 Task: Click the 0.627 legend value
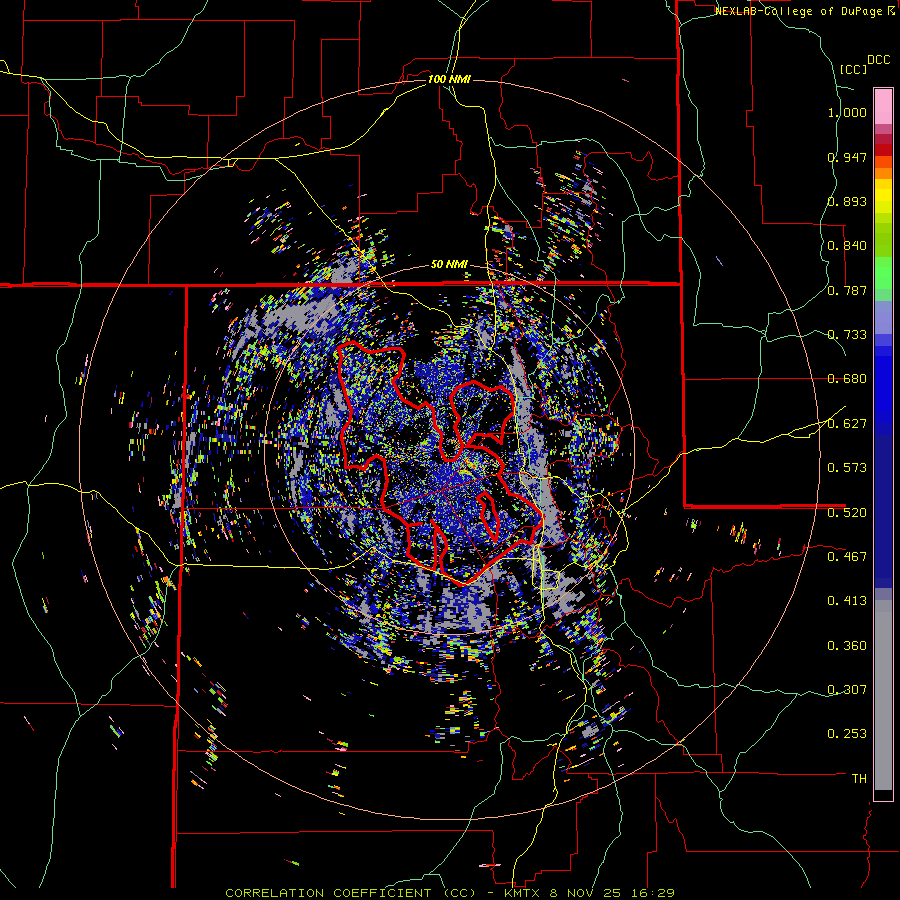(847, 424)
